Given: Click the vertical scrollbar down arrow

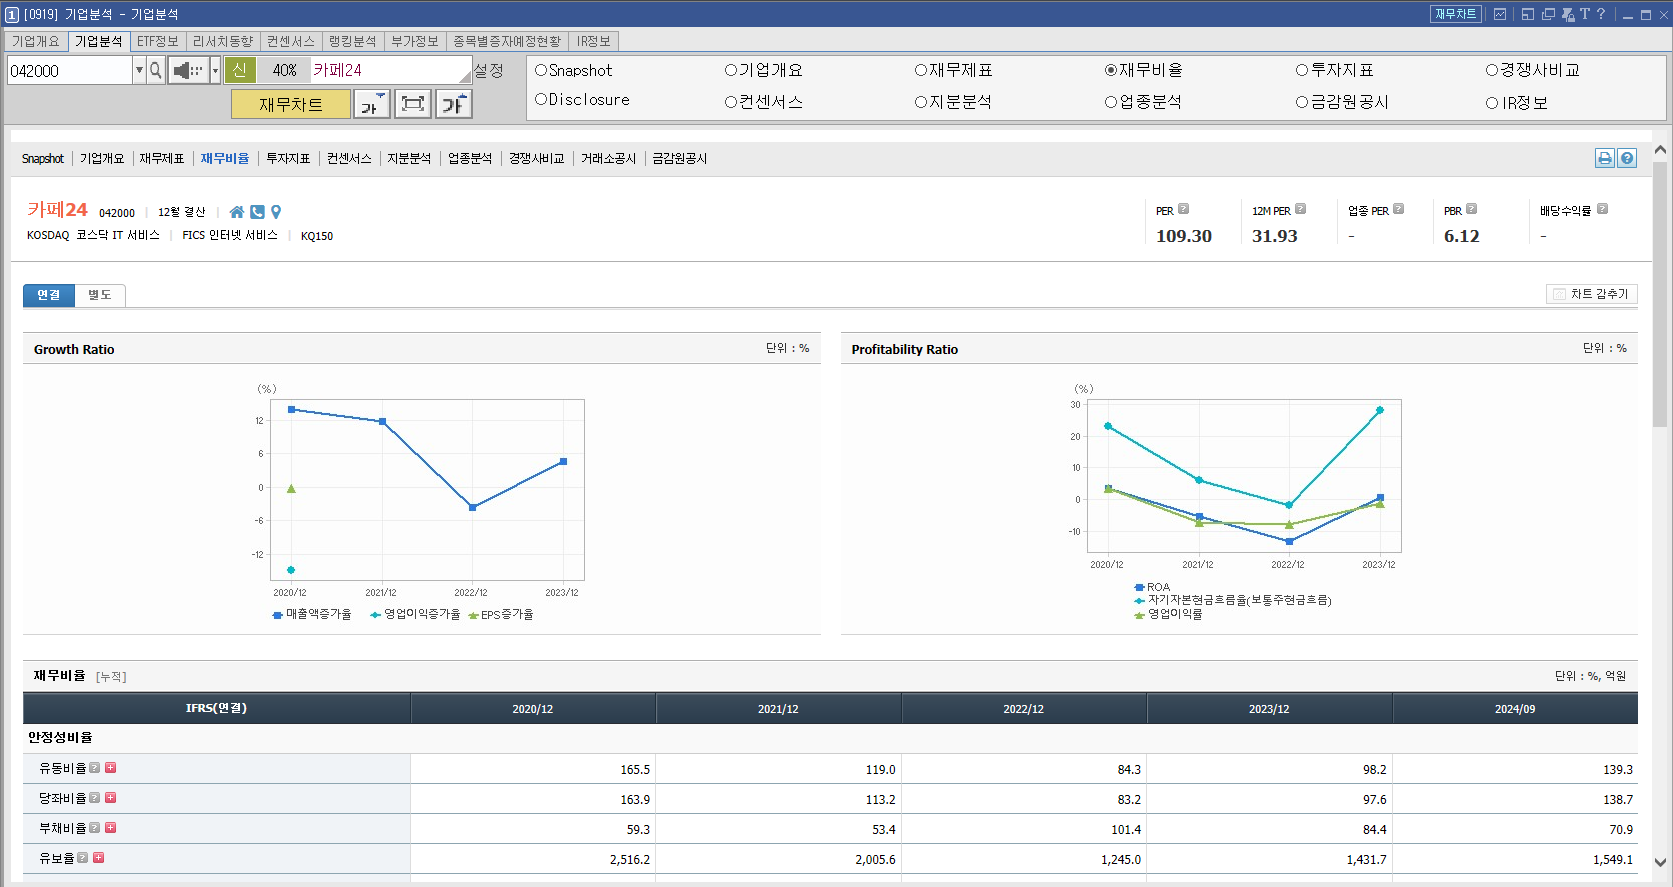Looking at the screenshot, I should point(1660,862).
